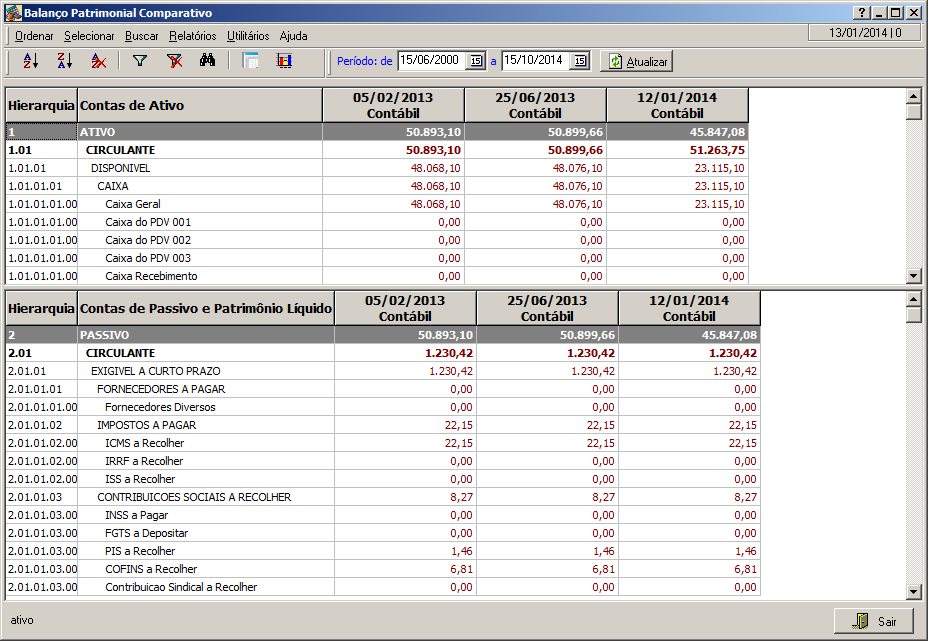This screenshot has width=928, height=641.
Task: Clear sorting with the crossed-out sort icon
Action: [98, 61]
